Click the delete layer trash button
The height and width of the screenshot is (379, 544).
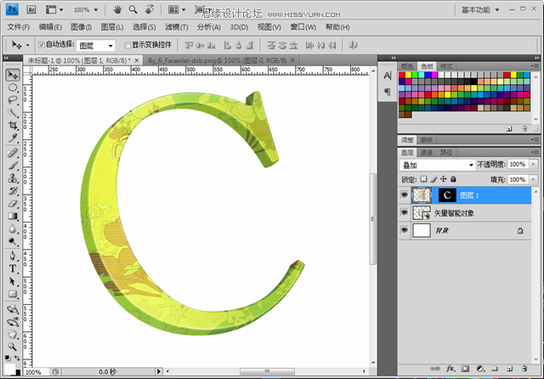525,368
